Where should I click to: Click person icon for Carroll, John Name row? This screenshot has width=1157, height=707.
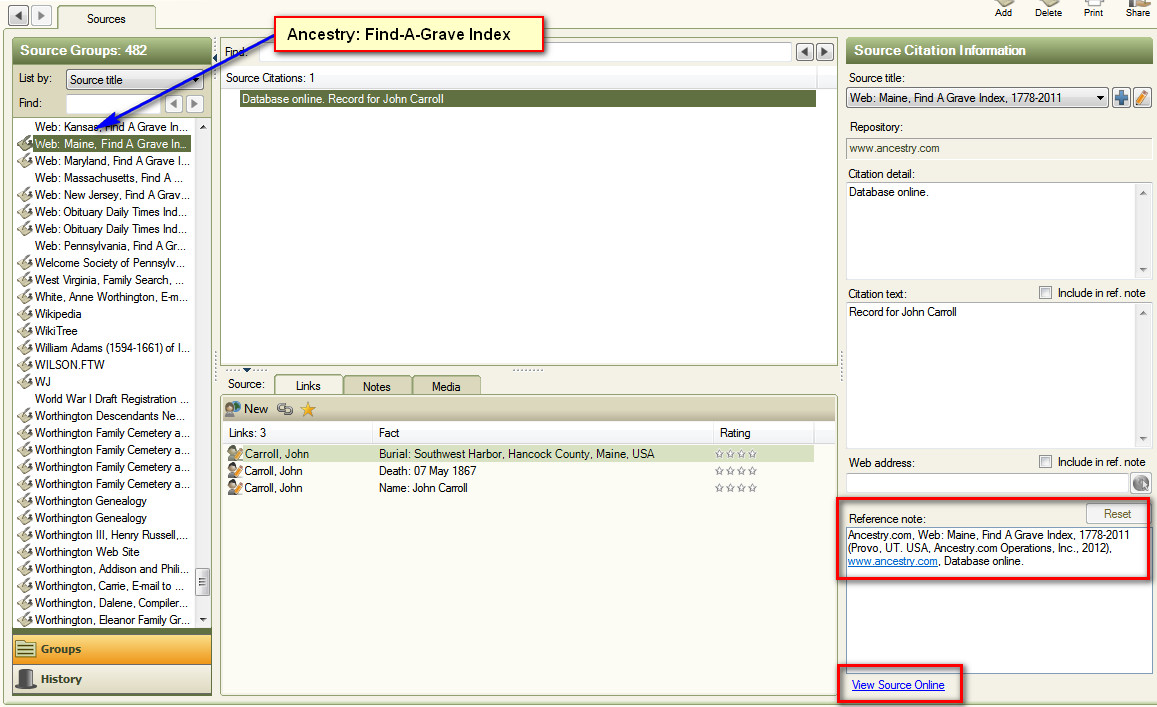[x=235, y=488]
